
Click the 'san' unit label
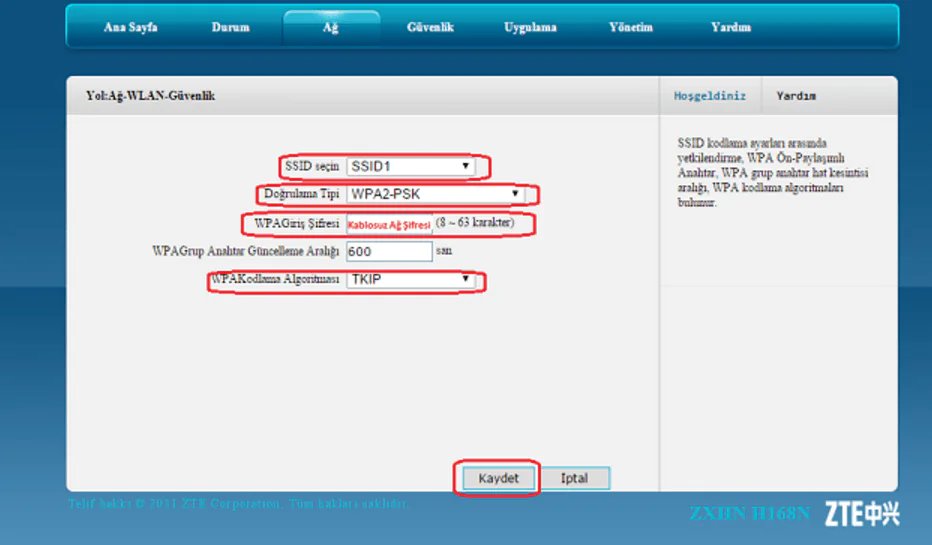click(x=444, y=250)
